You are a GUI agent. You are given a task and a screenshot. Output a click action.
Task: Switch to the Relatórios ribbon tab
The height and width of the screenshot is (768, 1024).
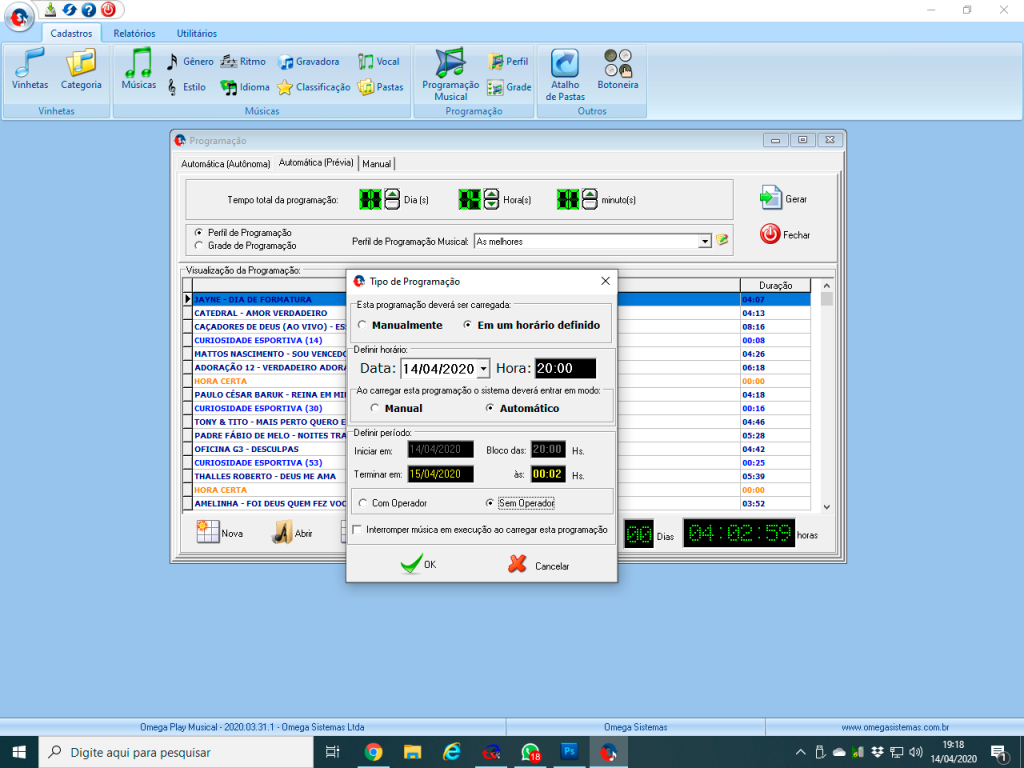coord(134,34)
